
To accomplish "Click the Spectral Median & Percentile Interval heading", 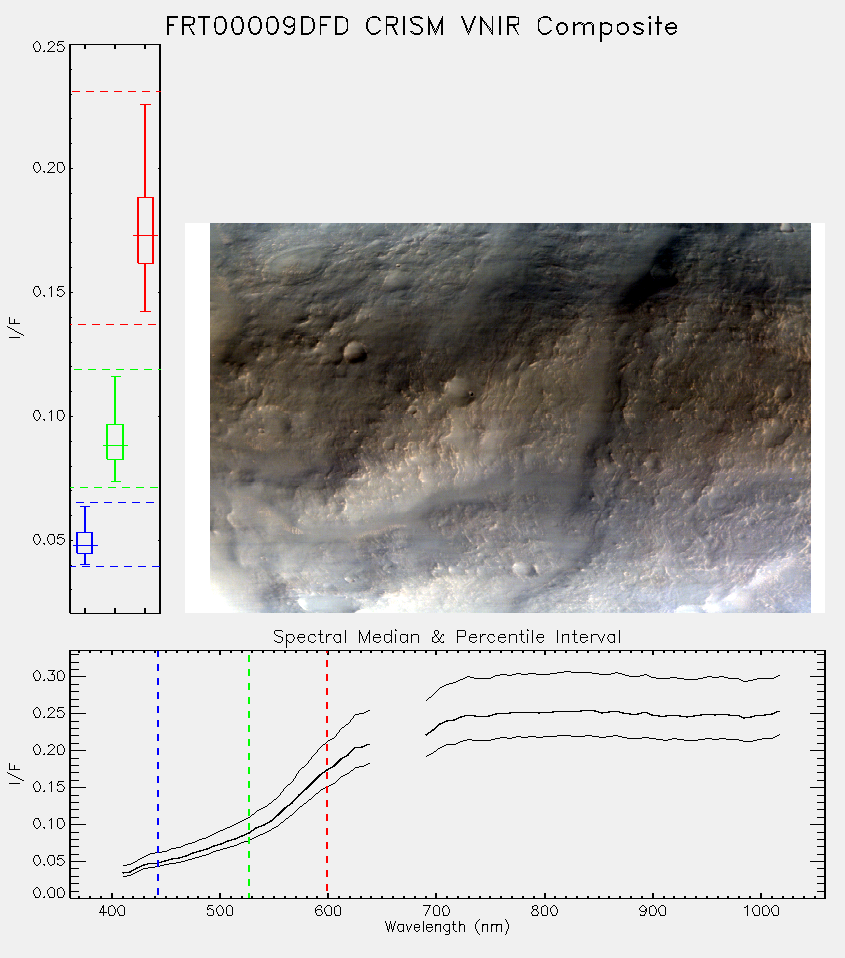I will [447, 637].
